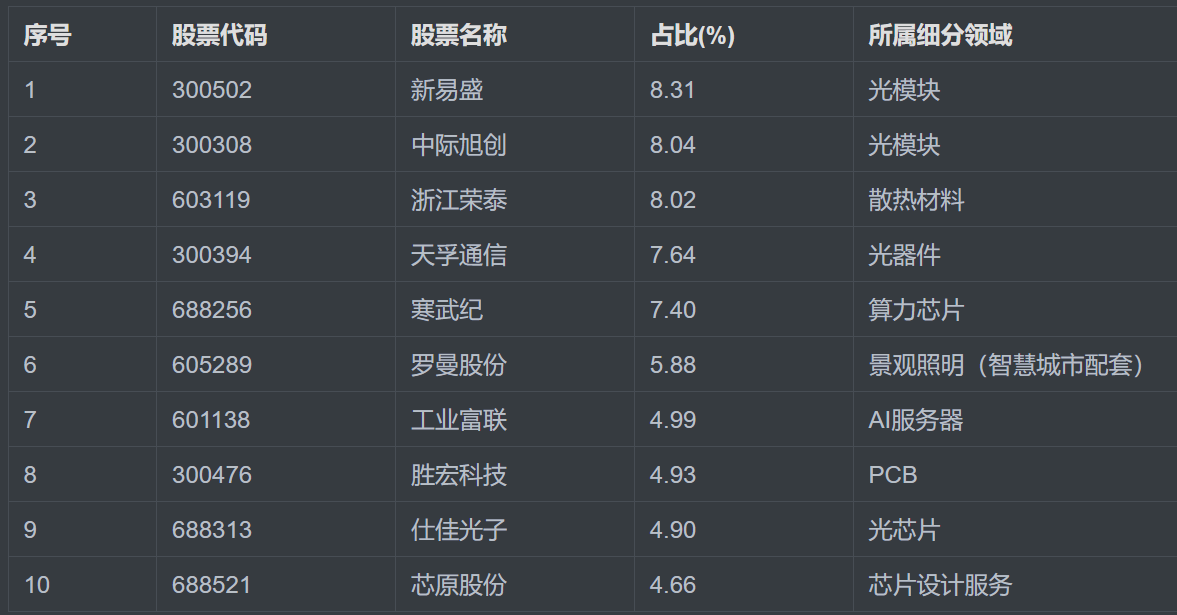The image size is (1177, 615).
Task: Click the 股票代码 column header
Action: pos(219,35)
